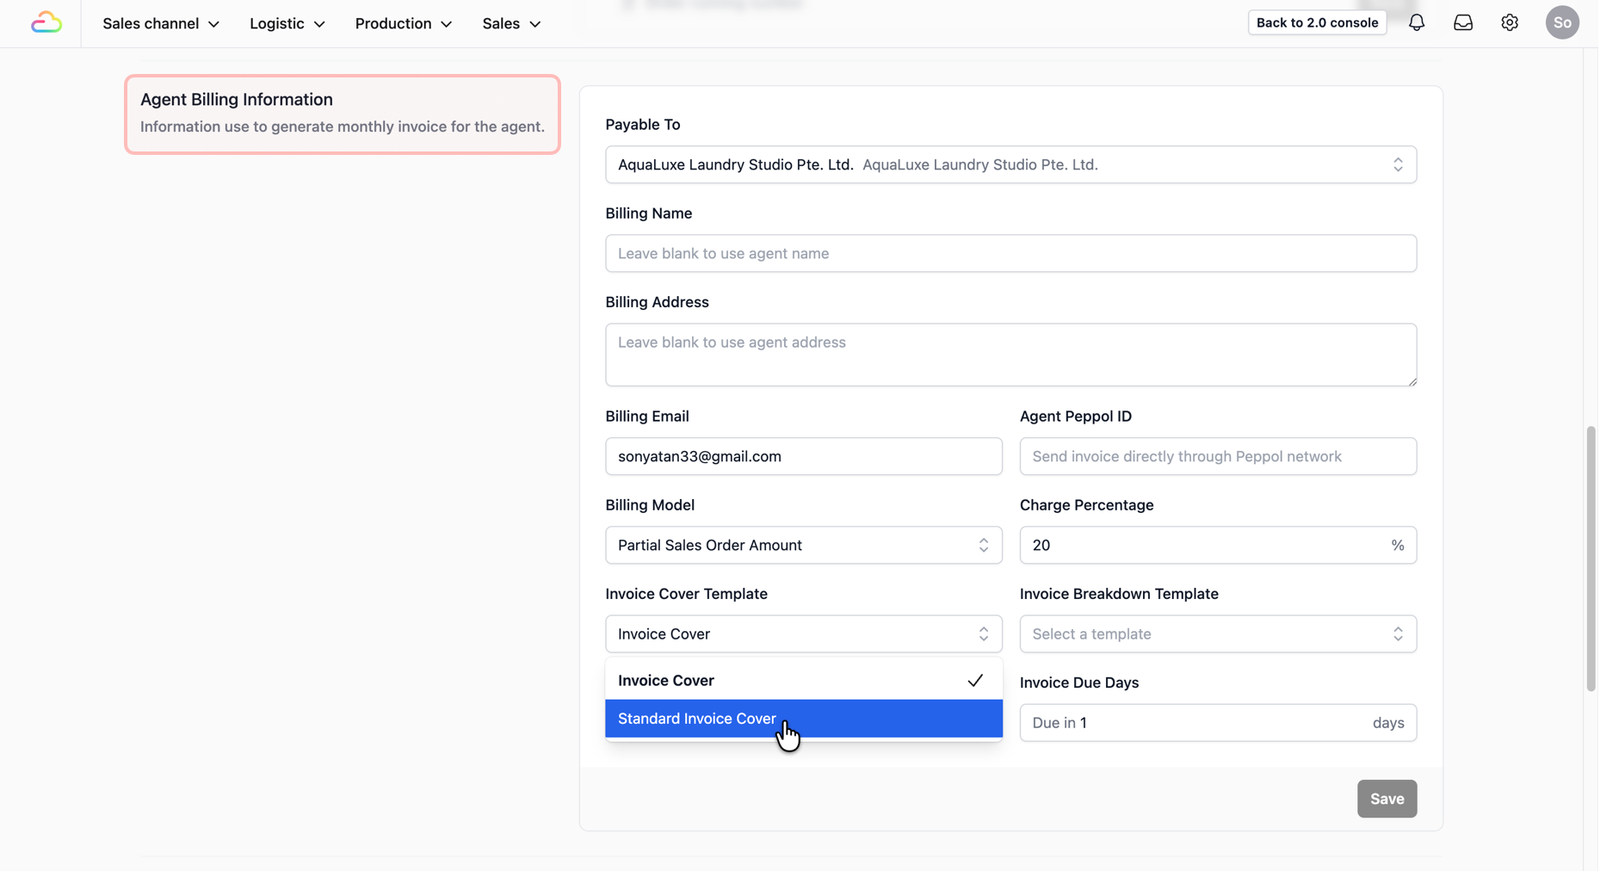
Task: Open the Logistic menu
Action: click(287, 23)
